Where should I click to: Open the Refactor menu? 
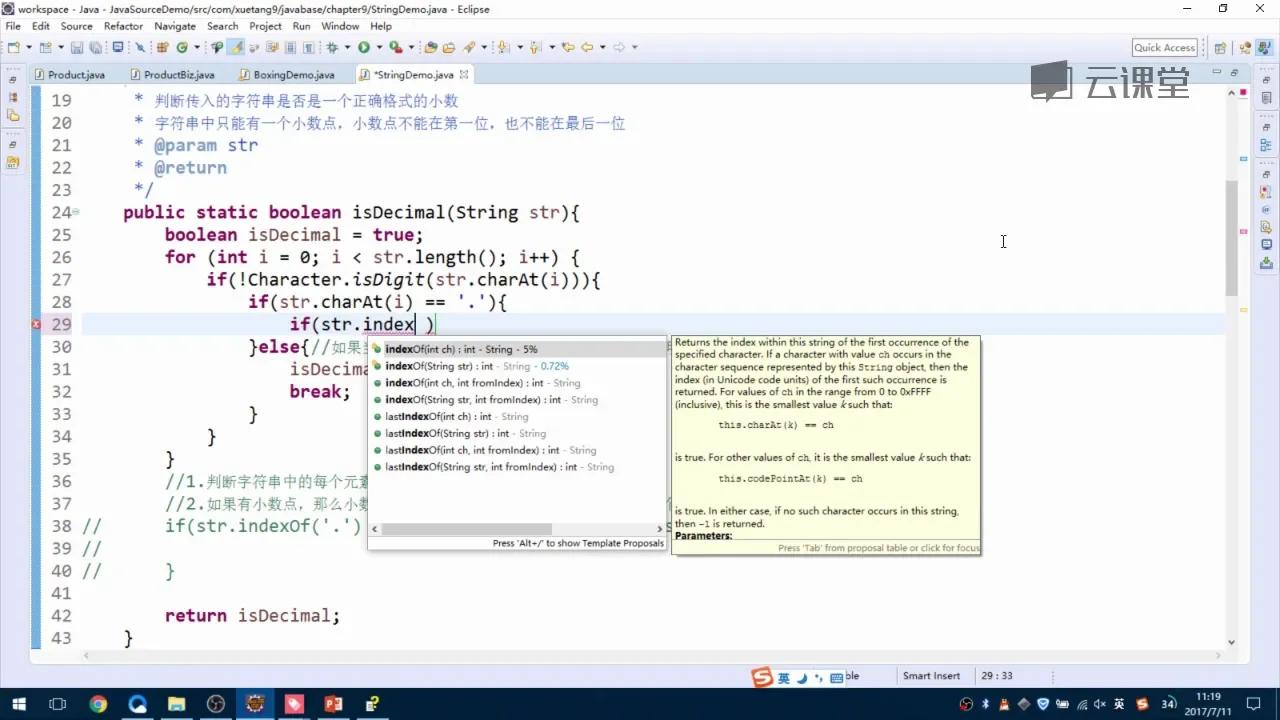pos(123,26)
